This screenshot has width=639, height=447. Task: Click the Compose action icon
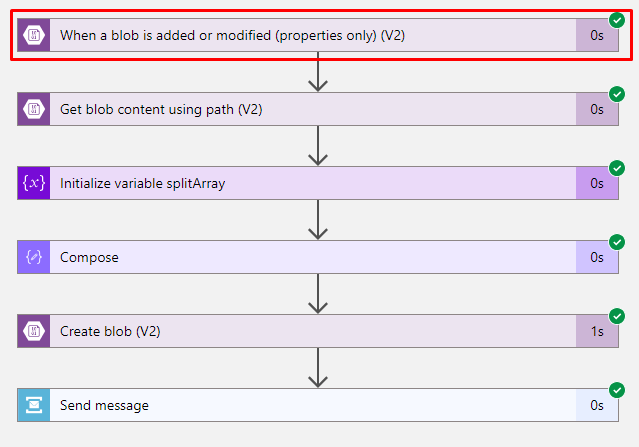pos(34,257)
